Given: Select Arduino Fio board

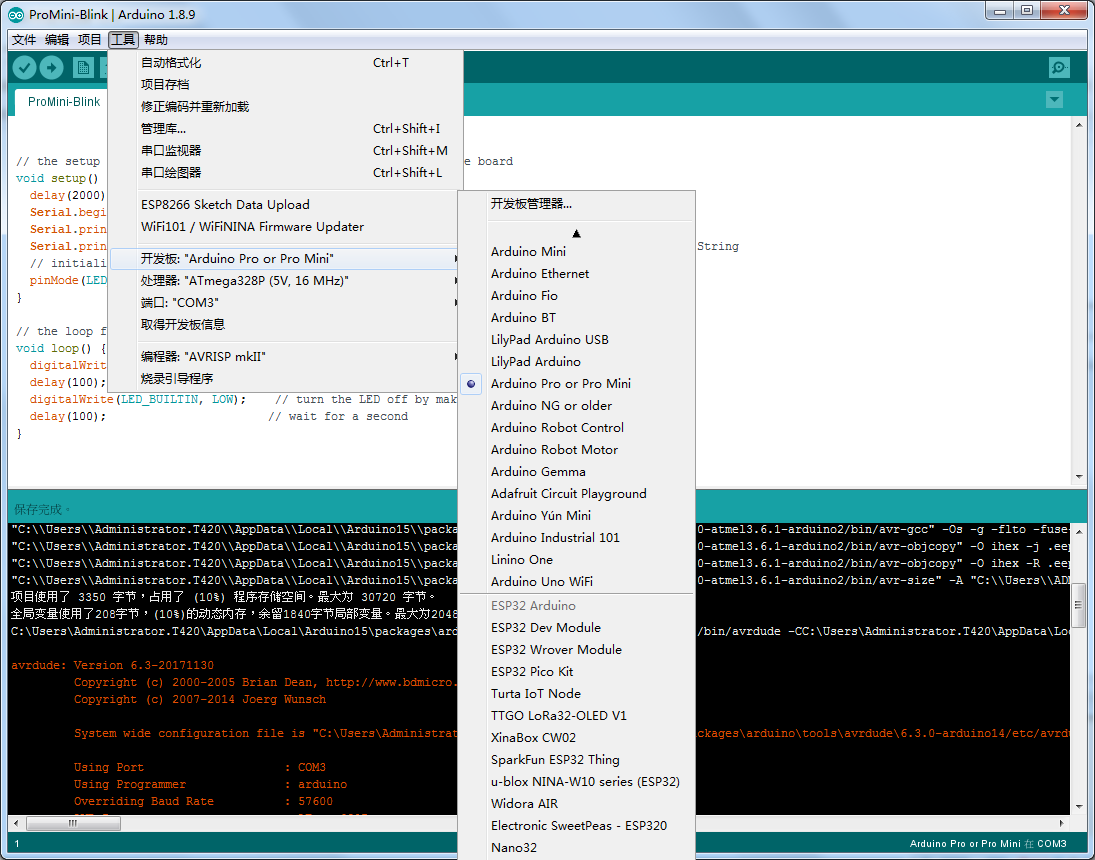Looking at the screenshot, I should click(x=577, y=296).
